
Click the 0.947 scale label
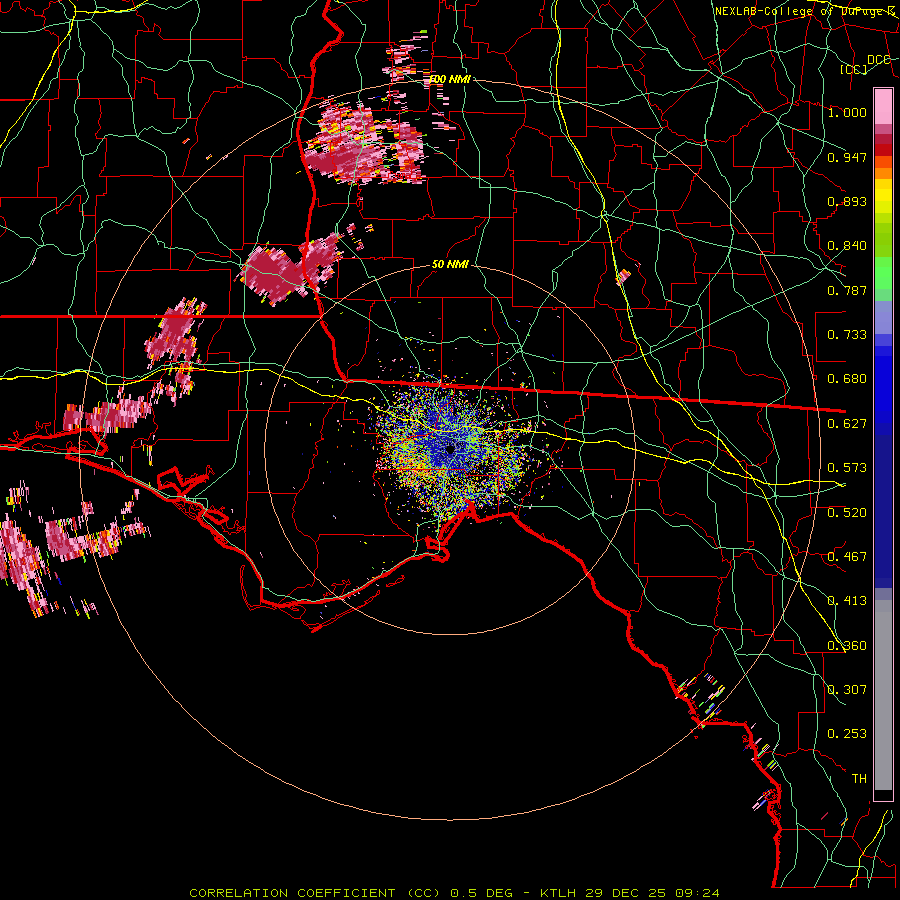[847, 157]
